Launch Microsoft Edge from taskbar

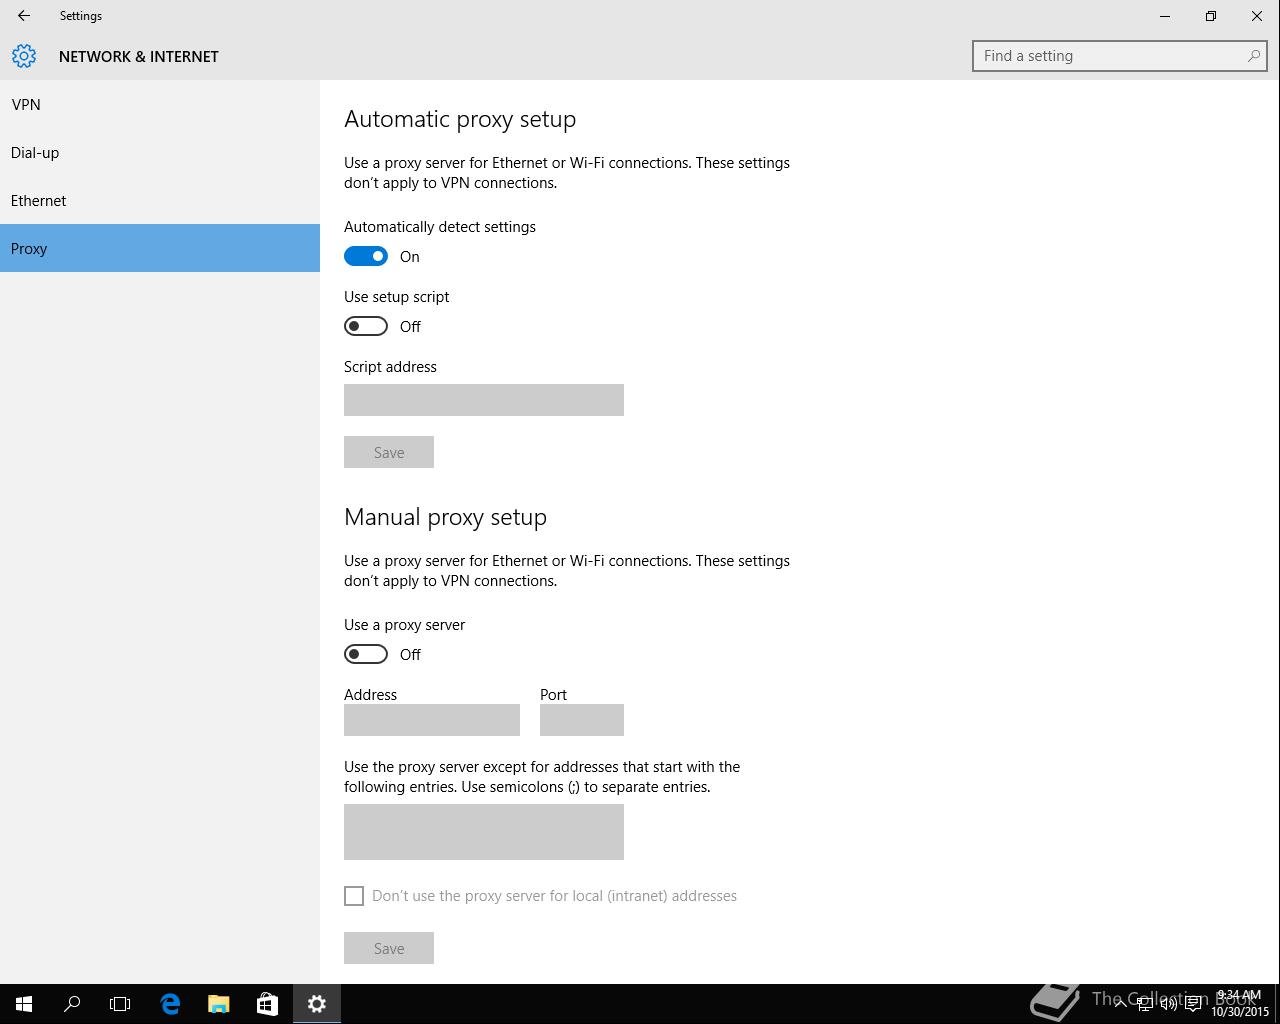(x=170, y=1004)
